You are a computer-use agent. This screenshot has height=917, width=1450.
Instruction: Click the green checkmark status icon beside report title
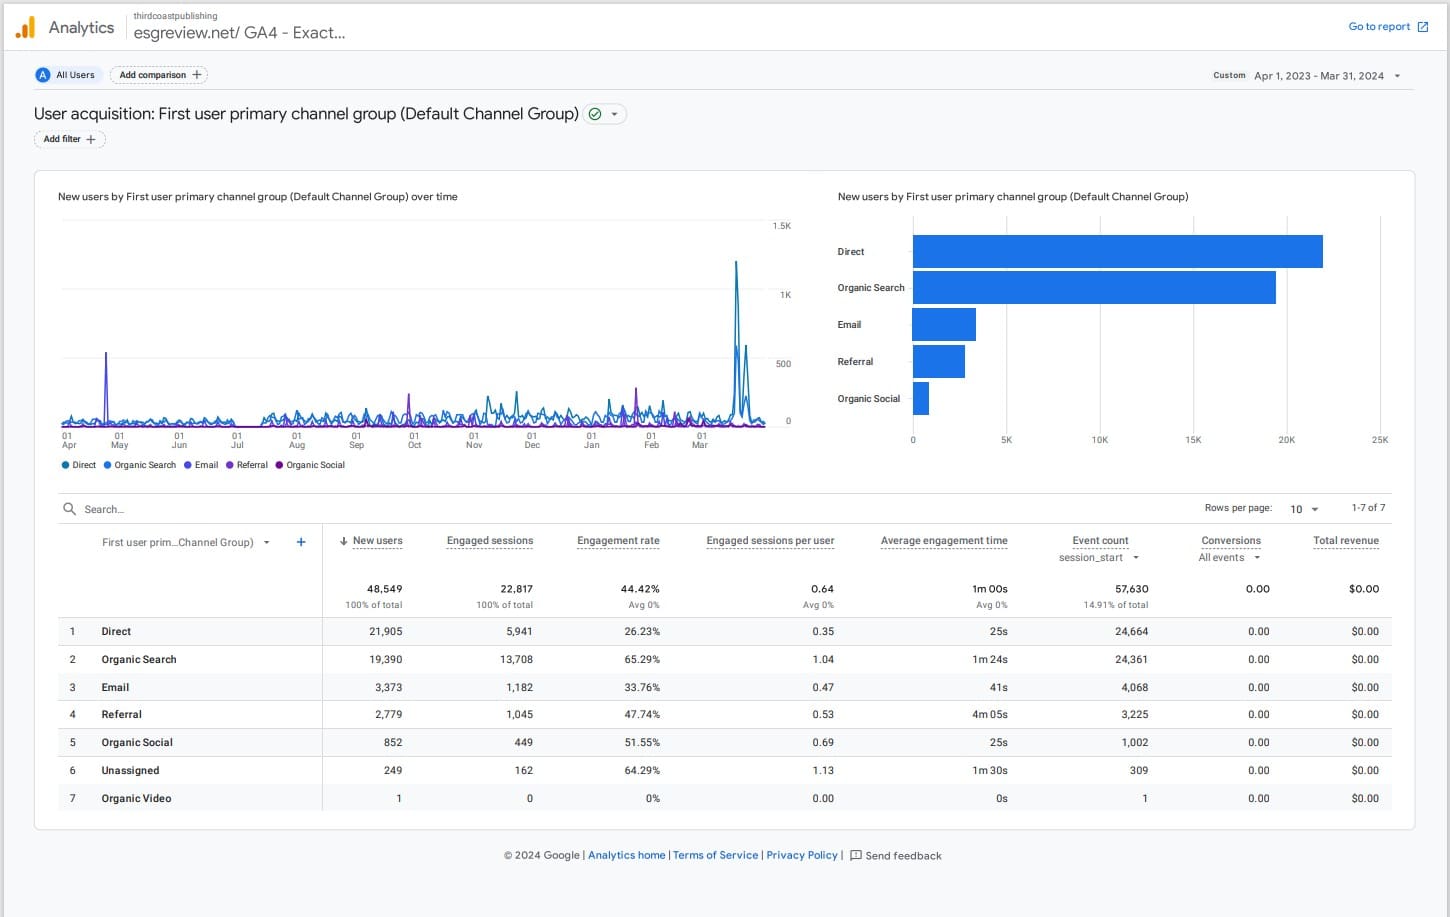tap(595, 114)
